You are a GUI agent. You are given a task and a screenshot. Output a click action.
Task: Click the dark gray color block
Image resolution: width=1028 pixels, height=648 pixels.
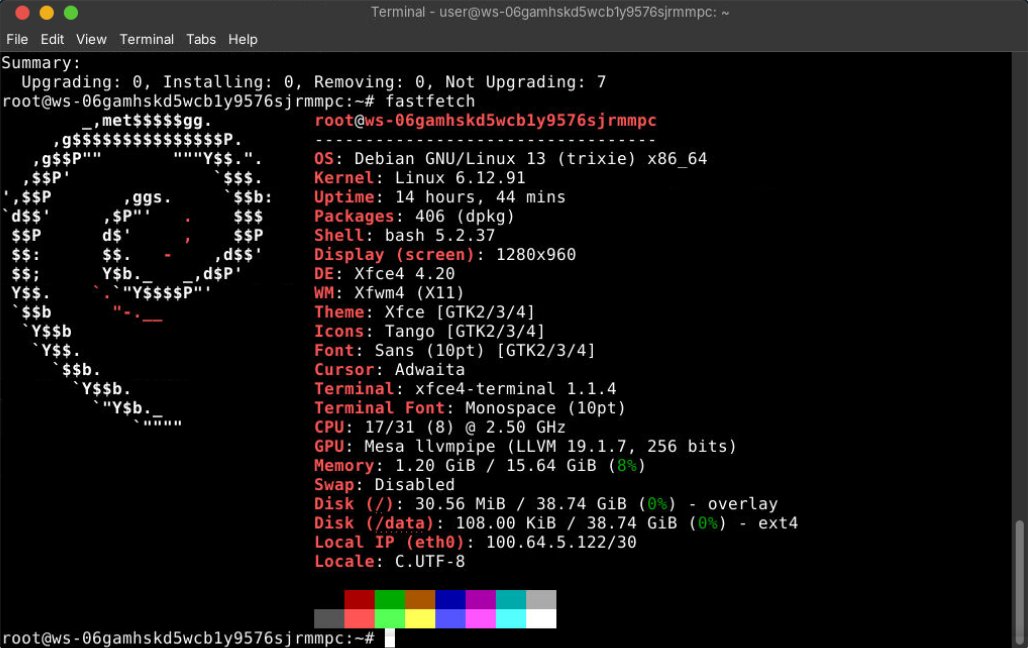(x=329, y=618)
